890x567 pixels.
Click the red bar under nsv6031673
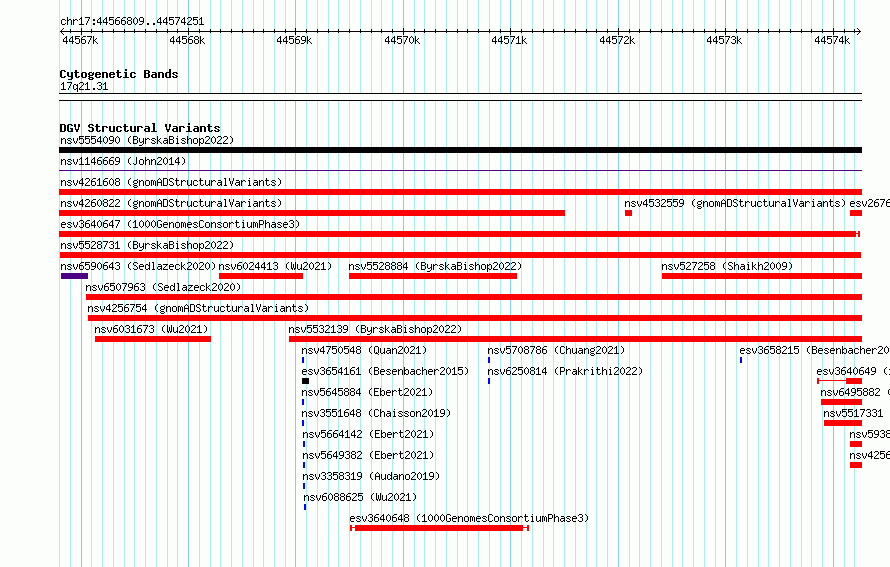coord(153,339)
